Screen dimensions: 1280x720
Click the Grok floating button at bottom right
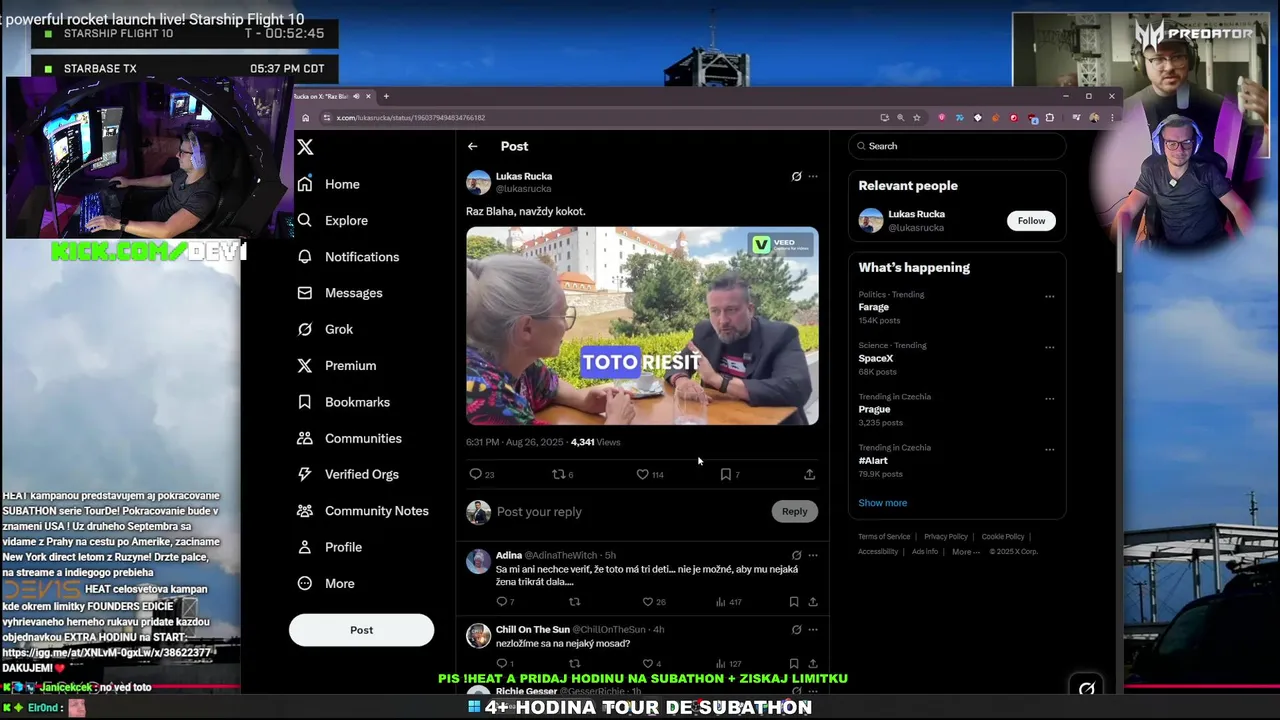point(1086,688)
